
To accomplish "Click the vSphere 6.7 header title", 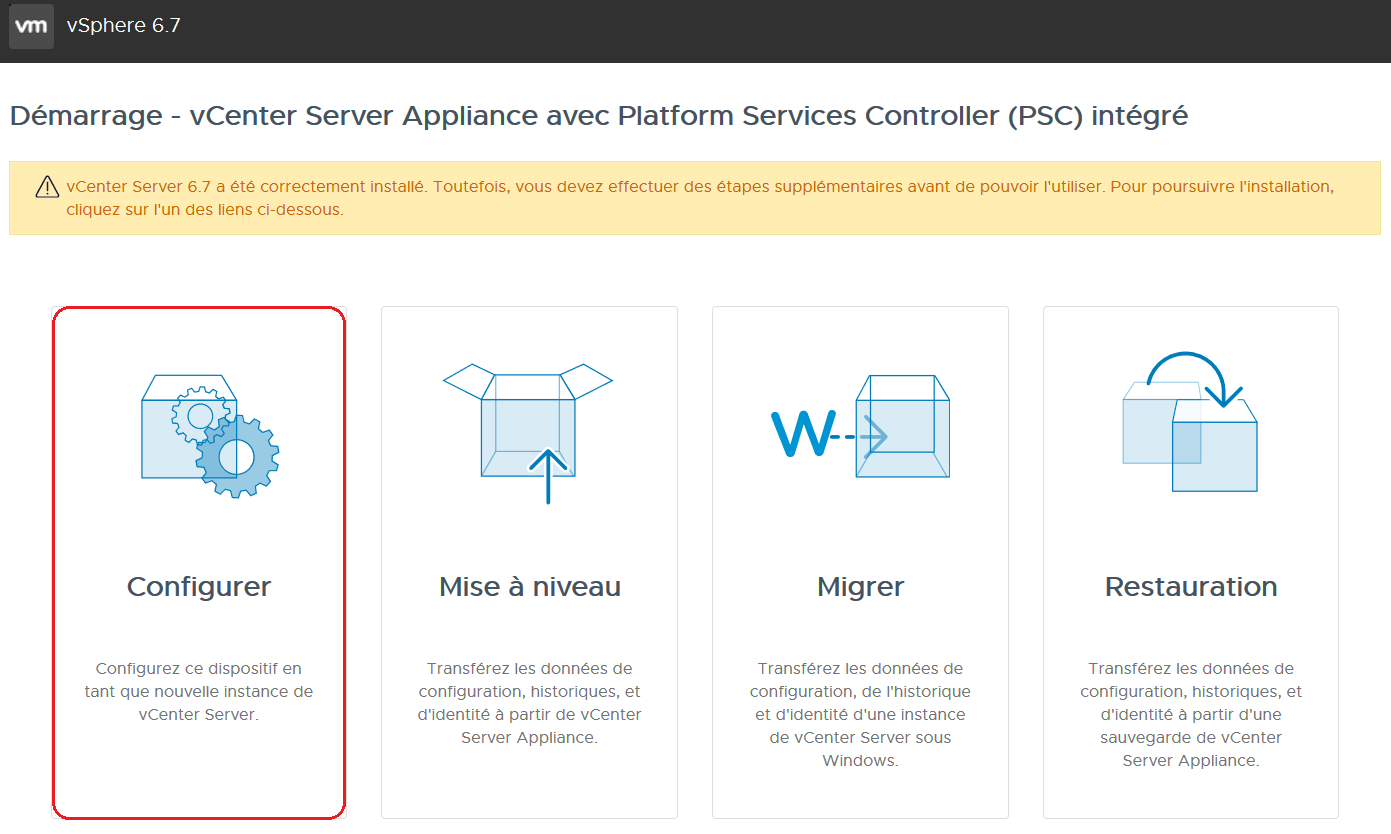I will pos(124,26).
